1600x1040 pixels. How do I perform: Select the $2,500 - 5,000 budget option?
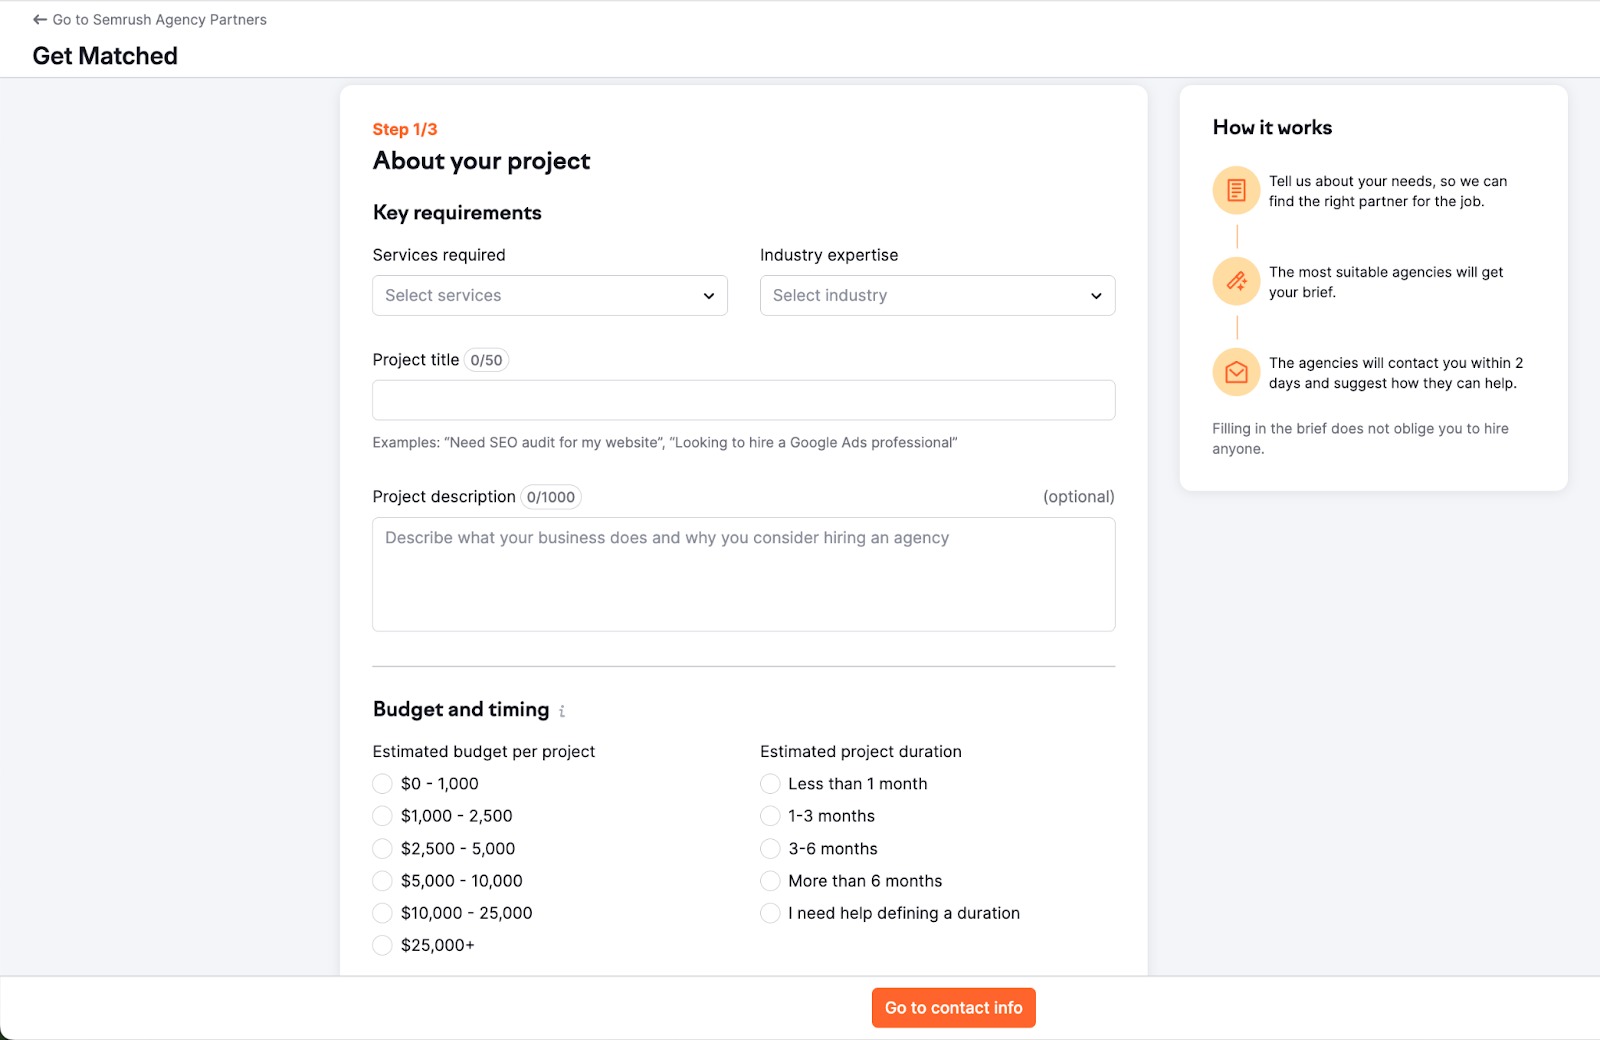[x=382, y=848]
